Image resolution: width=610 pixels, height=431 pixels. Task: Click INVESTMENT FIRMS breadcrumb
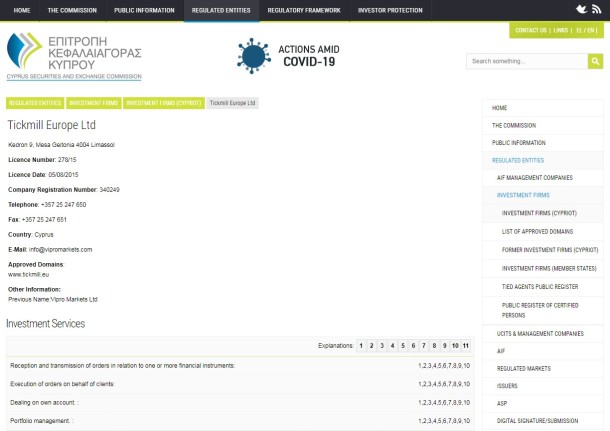[x=93, y=103]
